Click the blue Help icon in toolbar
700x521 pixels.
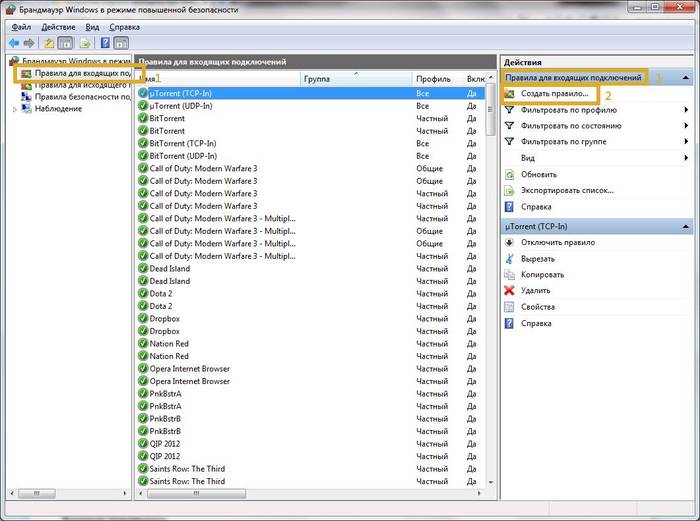click(x=104, y=44)
